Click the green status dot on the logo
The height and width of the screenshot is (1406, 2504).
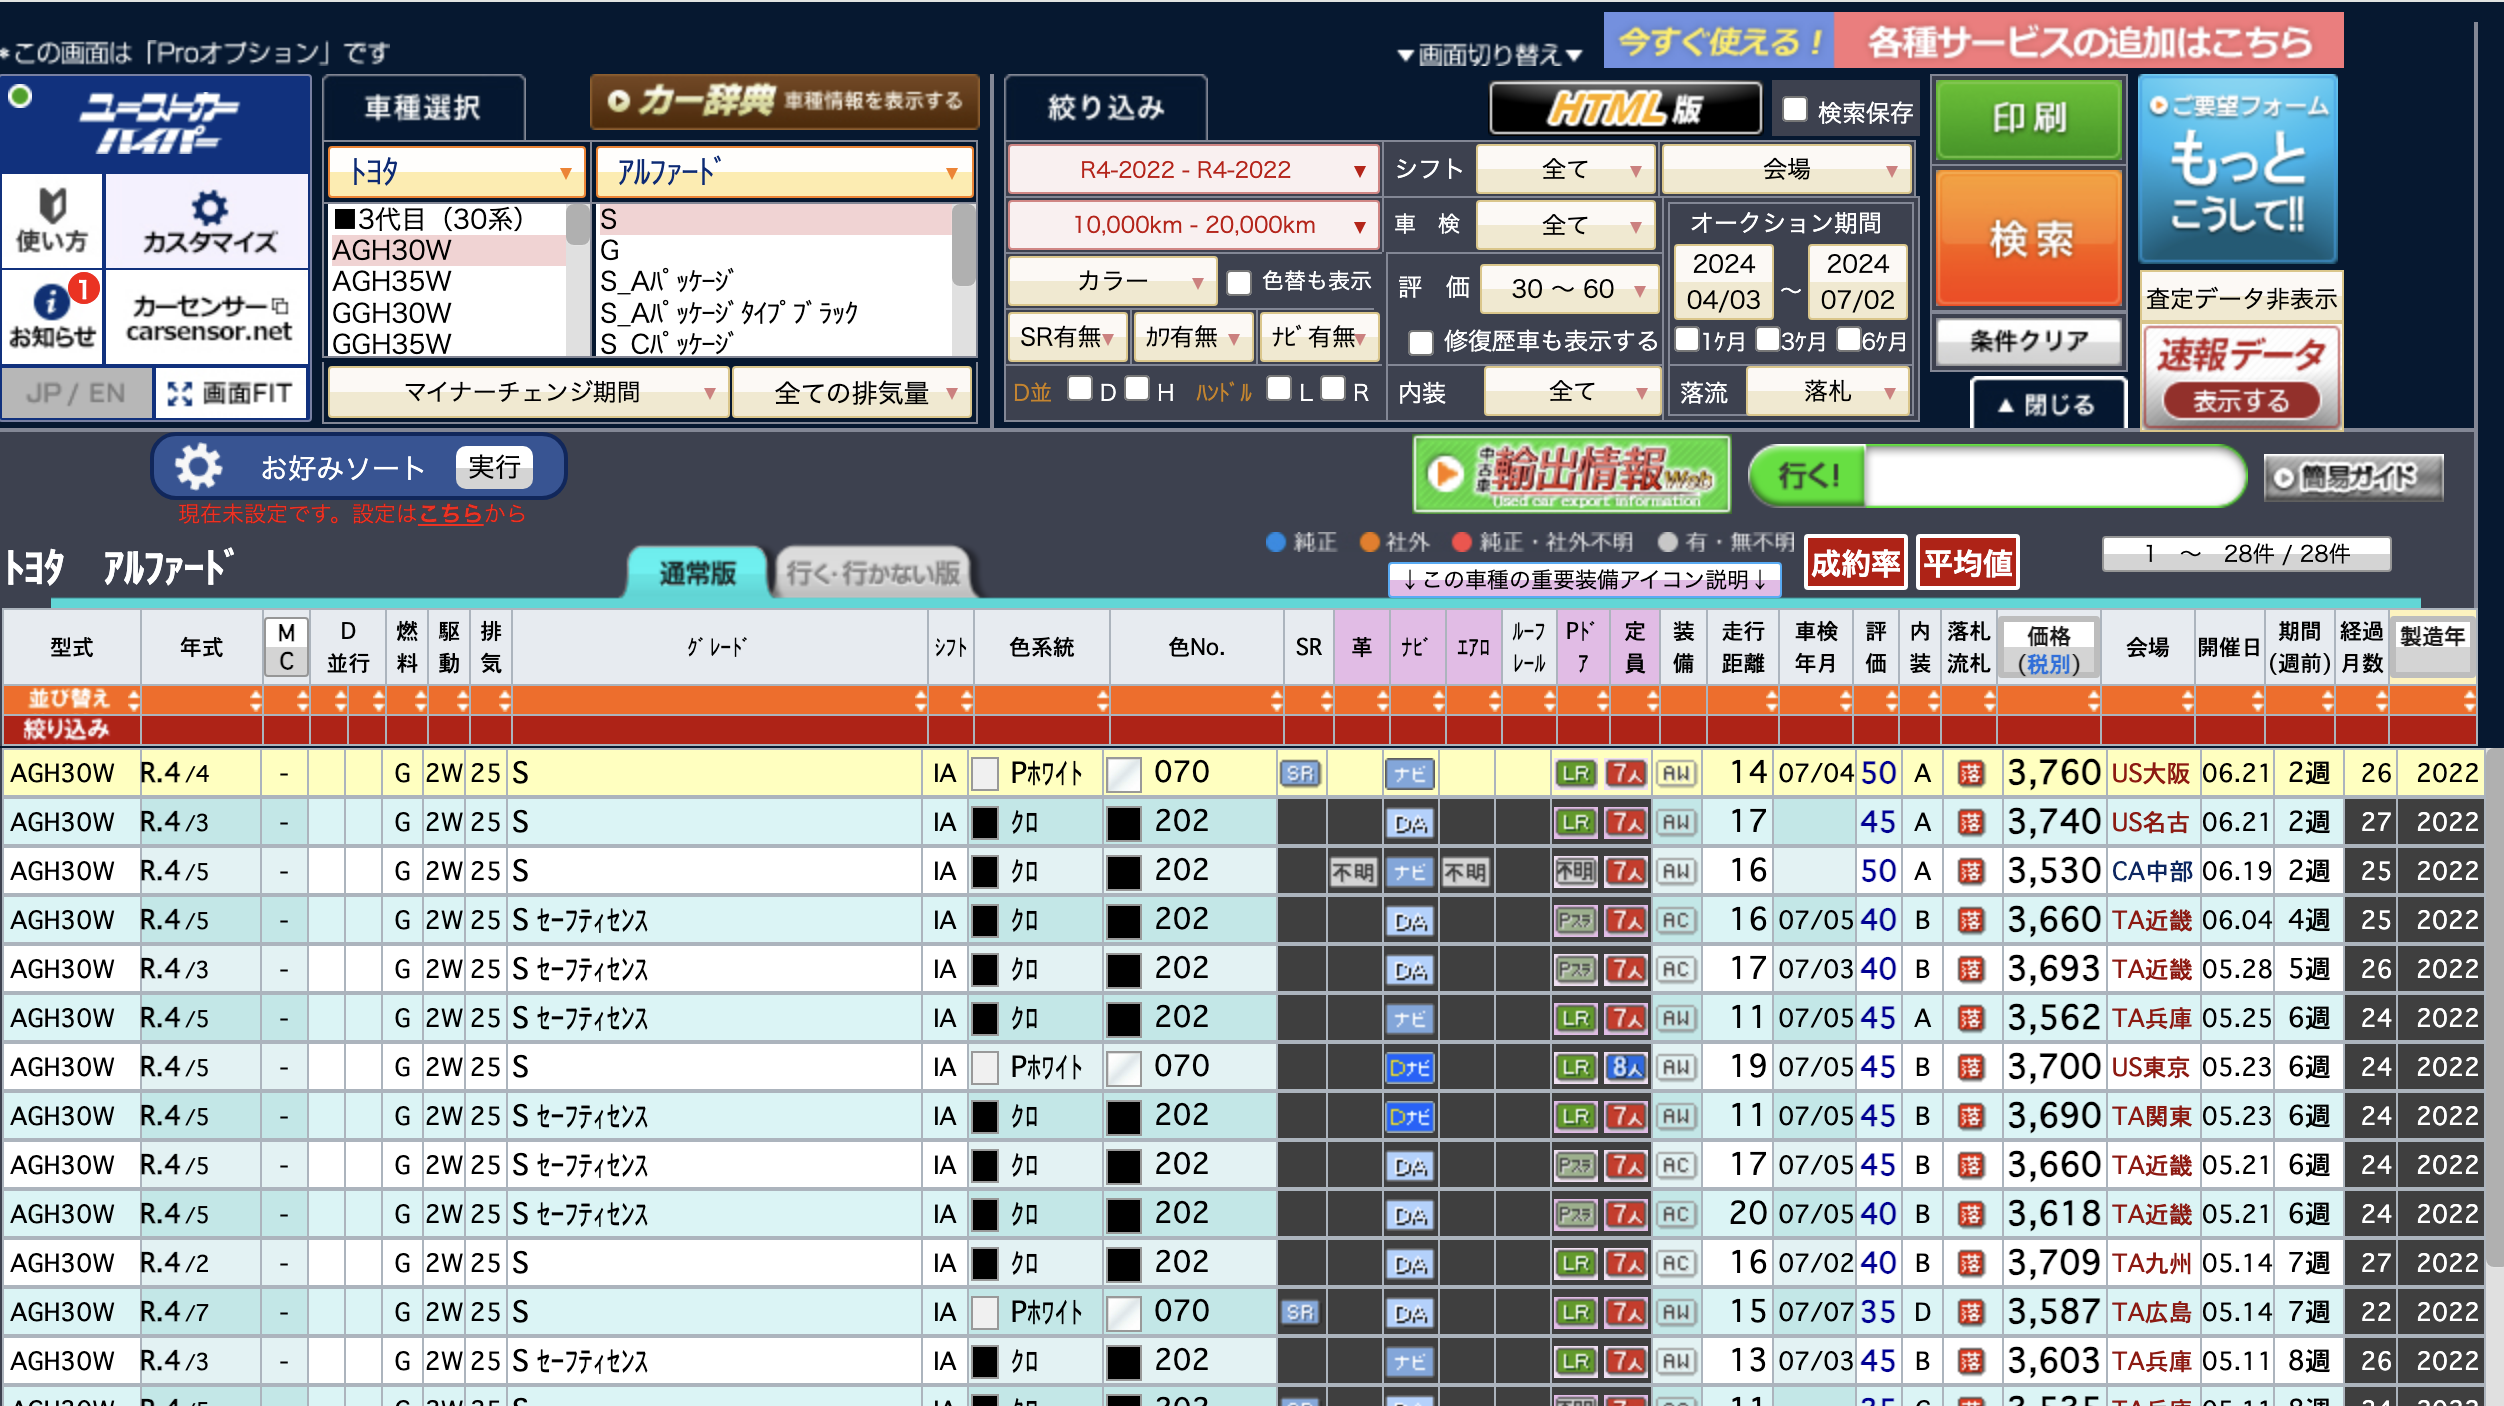[x=20, y=97]
